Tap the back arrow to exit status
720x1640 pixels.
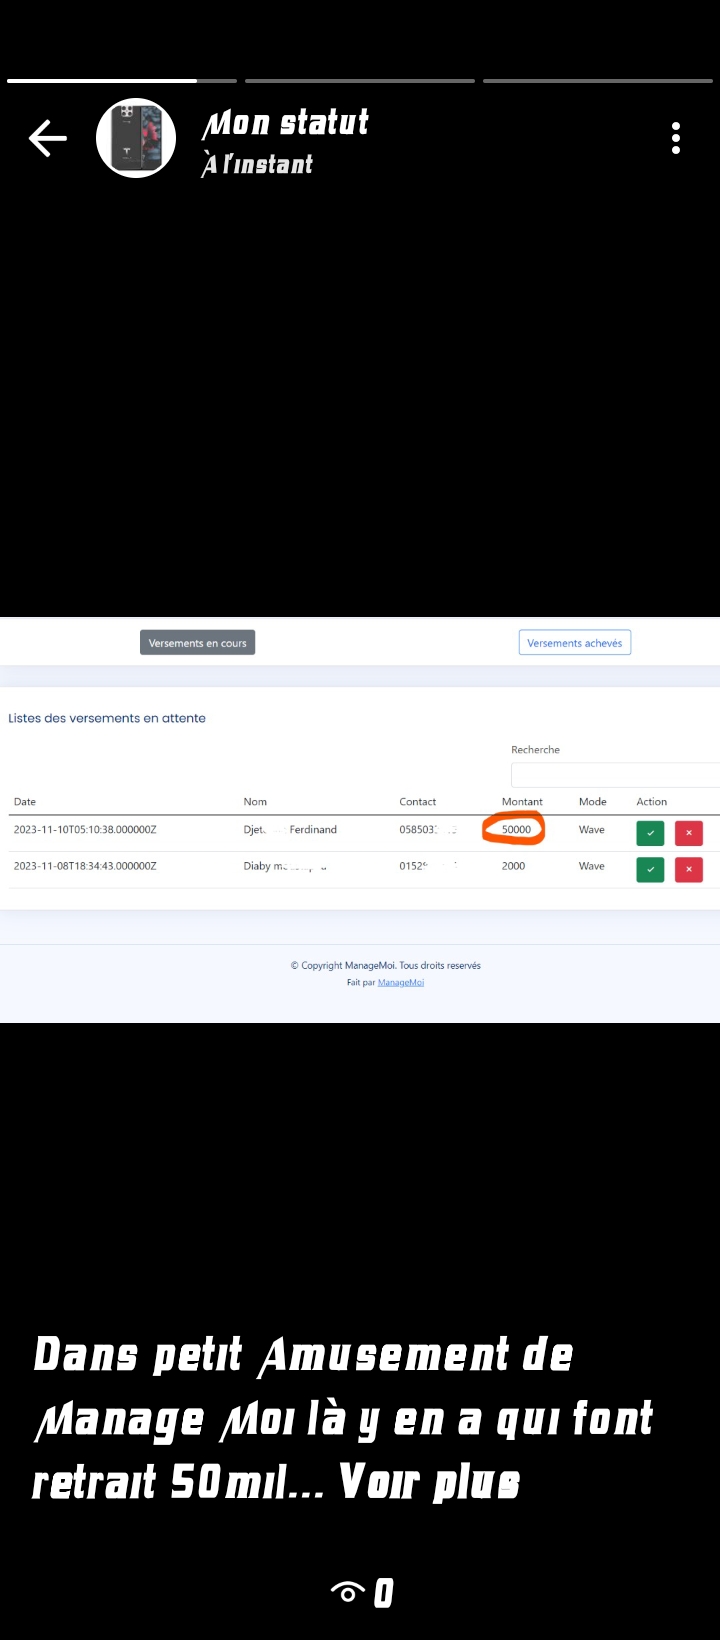(x=48, y=138)
